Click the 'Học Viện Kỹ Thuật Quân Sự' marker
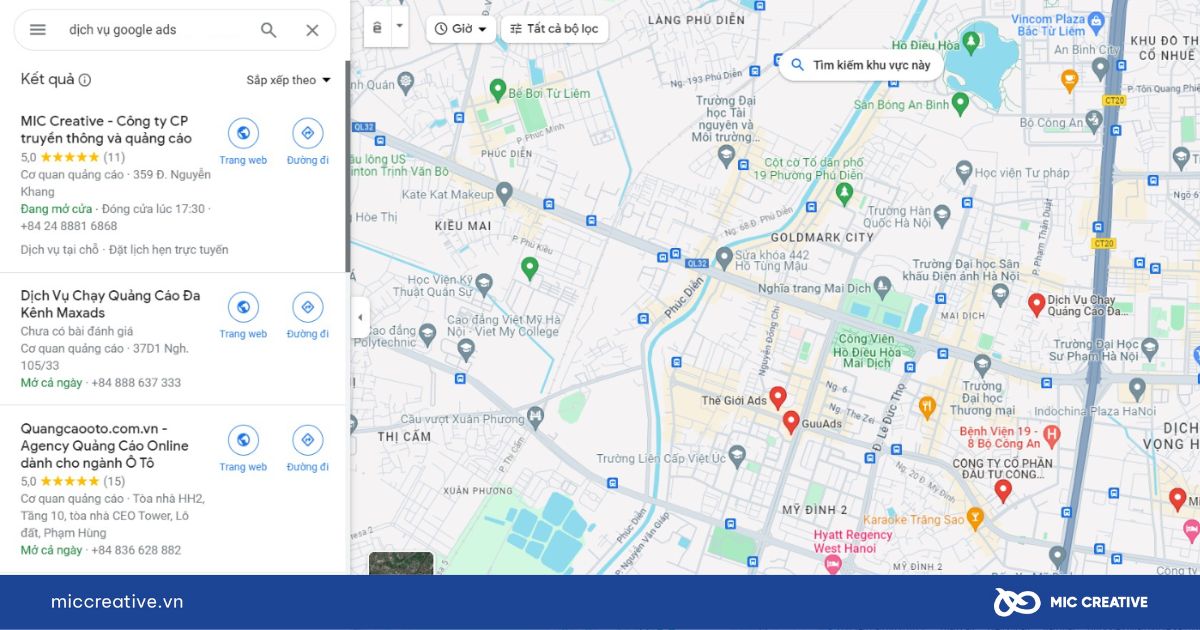 [x=484, y=284]
